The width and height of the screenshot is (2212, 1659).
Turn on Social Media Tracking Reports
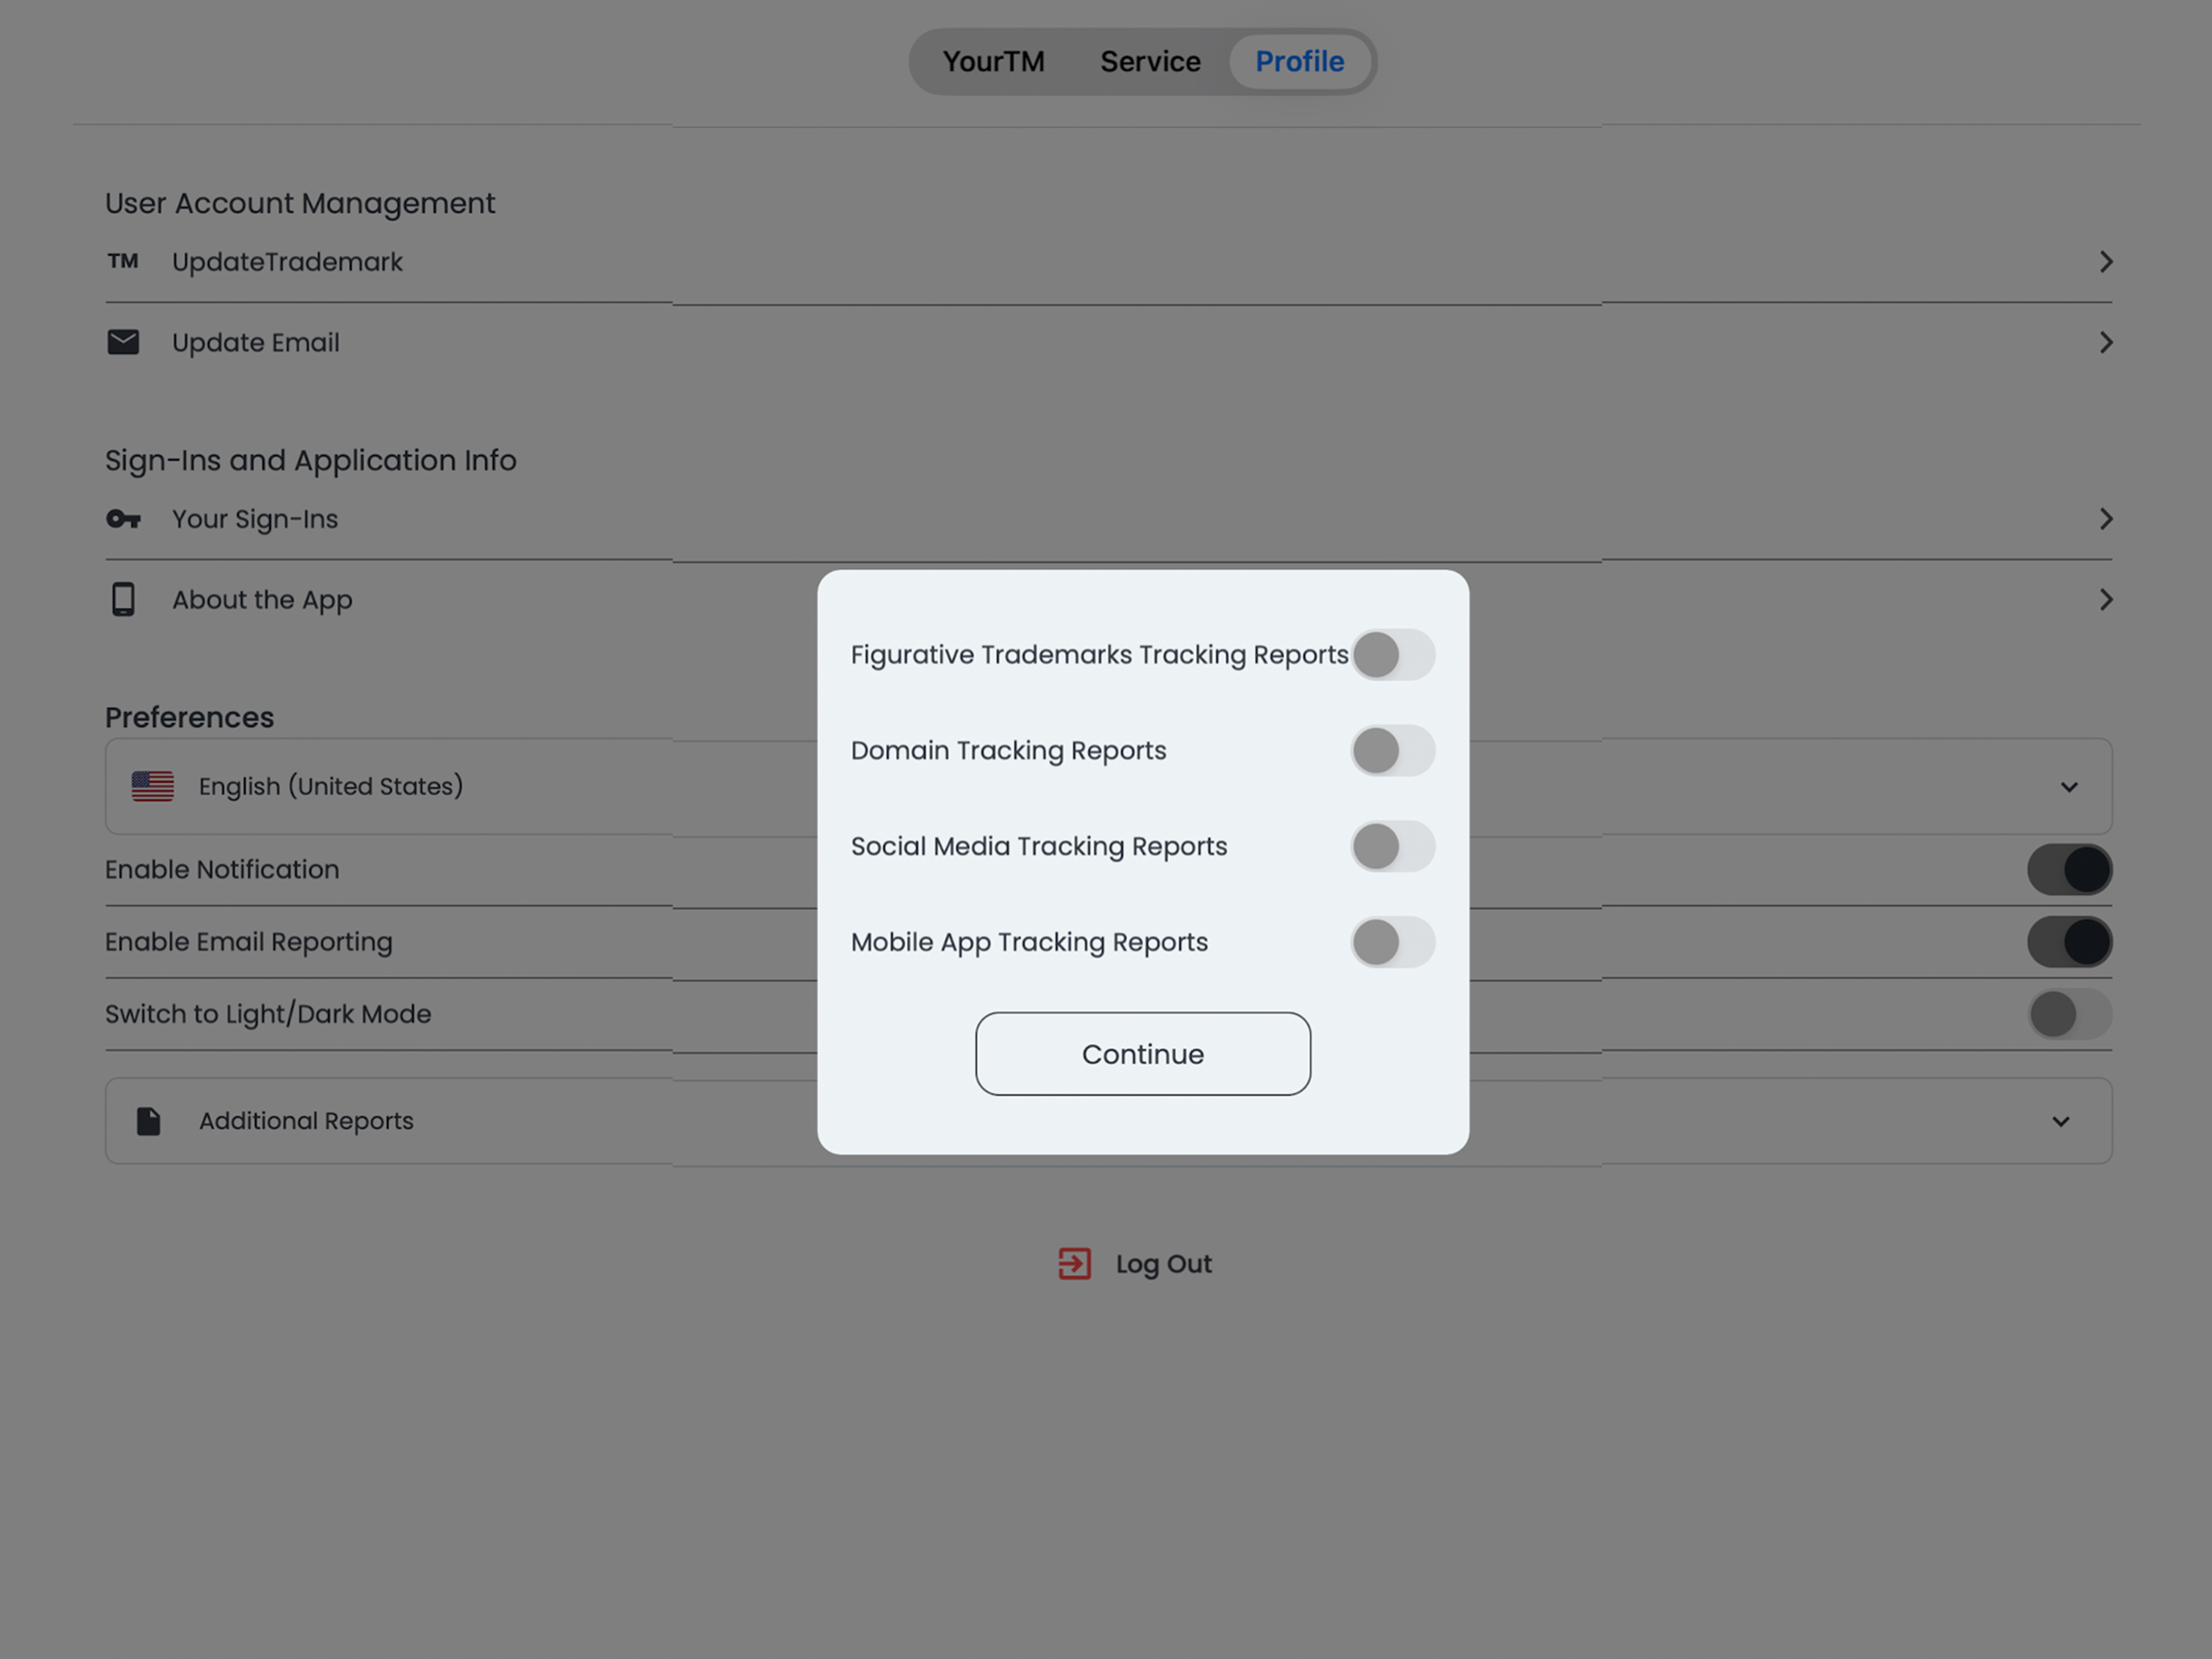point(1393,847)
